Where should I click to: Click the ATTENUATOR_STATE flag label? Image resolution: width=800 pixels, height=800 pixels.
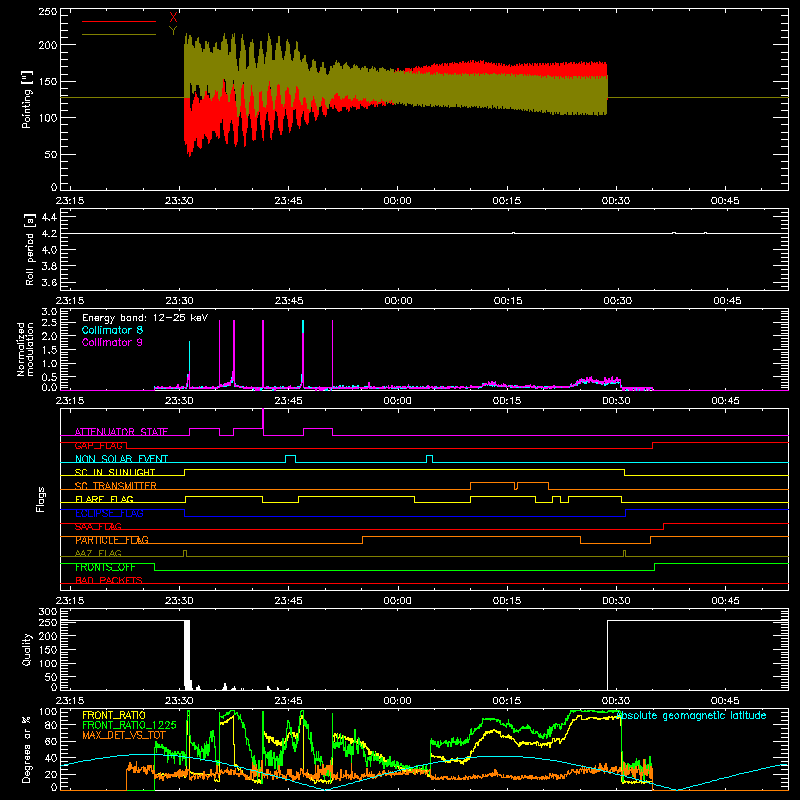121,432
